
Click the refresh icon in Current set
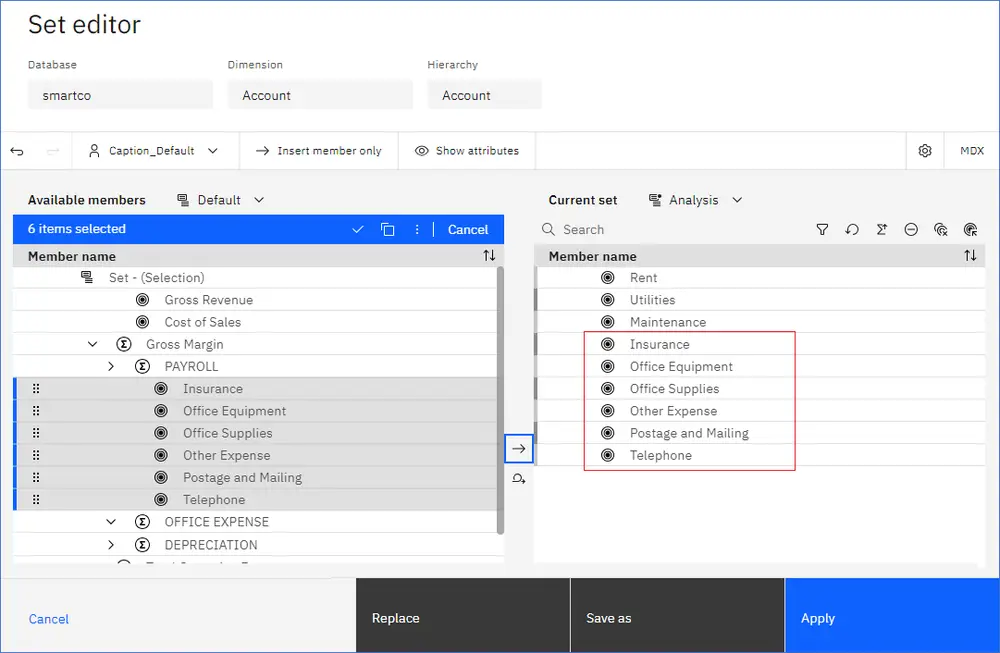tap(852, 230)
